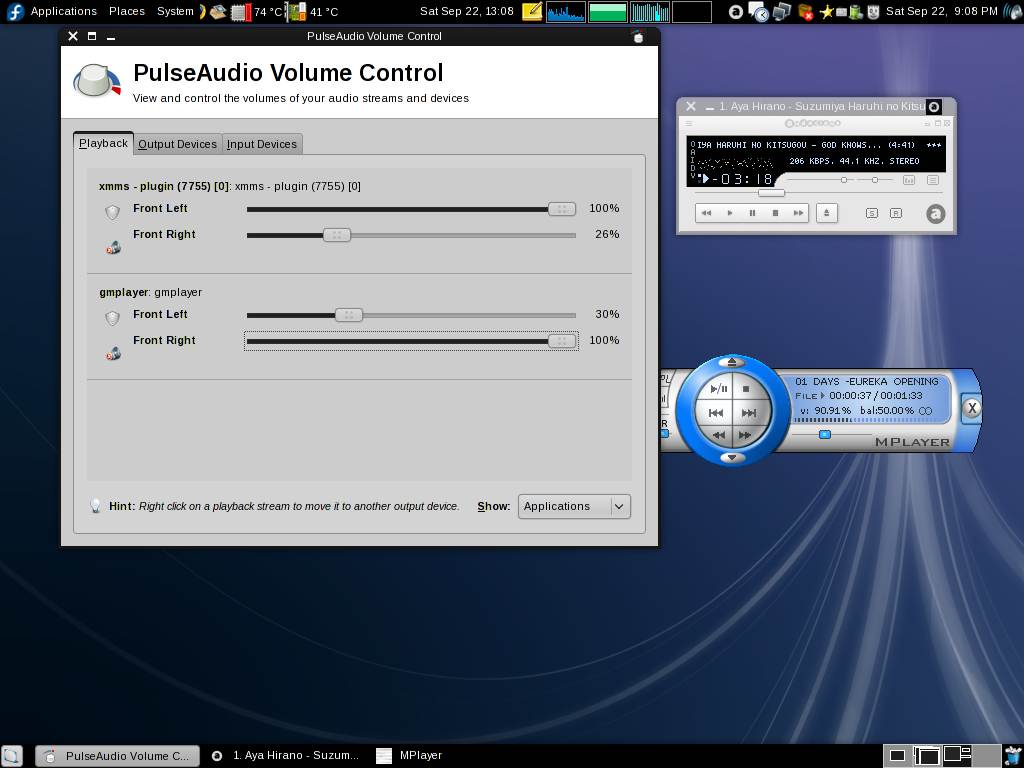Open the Show Applications dropdown
Image resolution: width=1024 pixels, height=768 pixels.
574,506
